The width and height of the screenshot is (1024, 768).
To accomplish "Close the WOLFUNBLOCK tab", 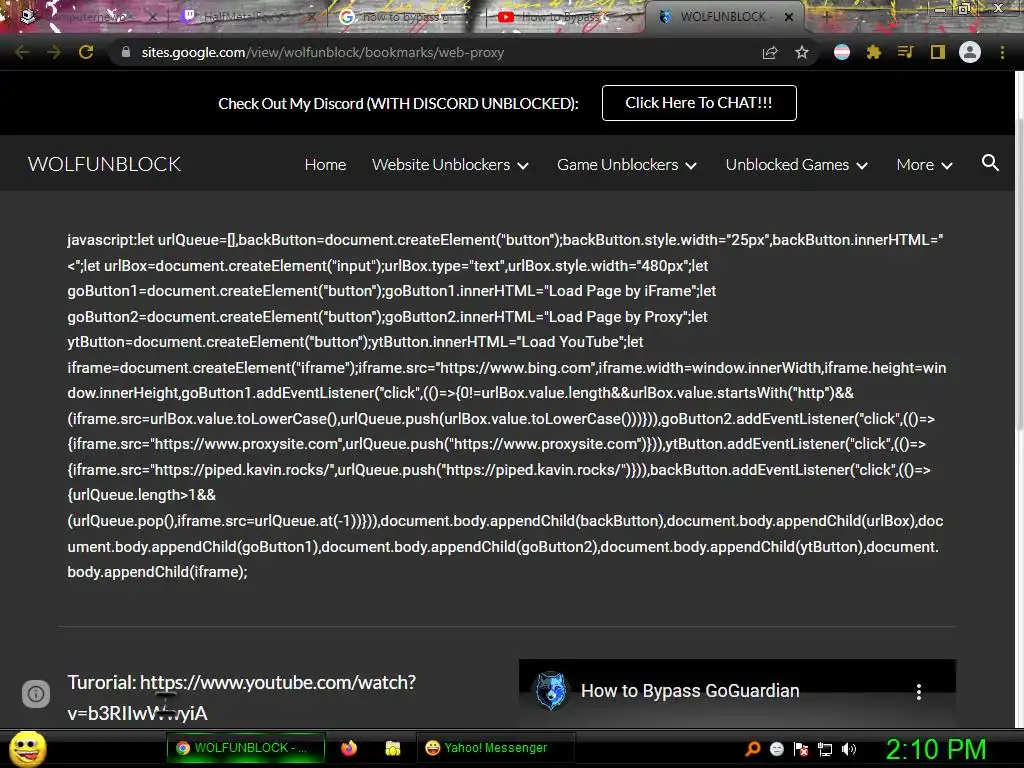I will [x=789, y=17].
